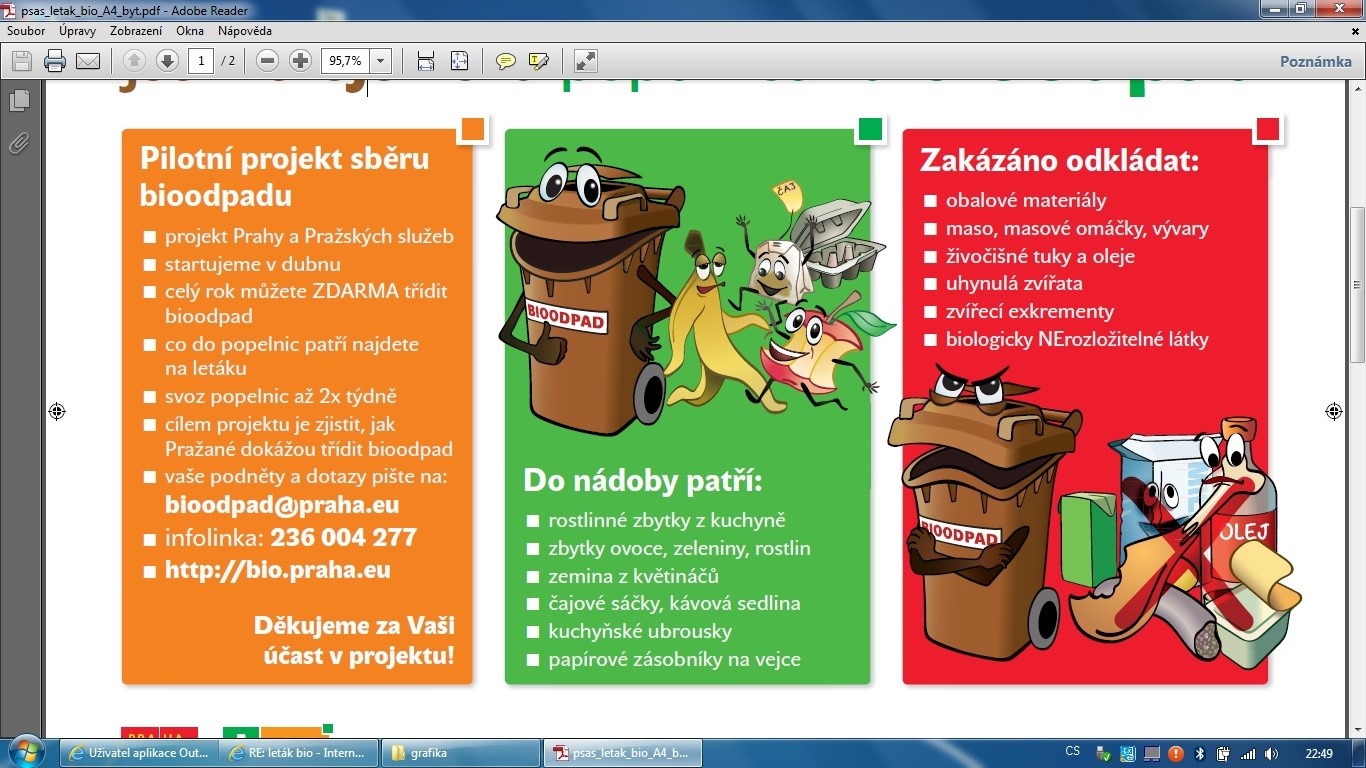
Task: Open the Windows Start button
Action: click(26, 752)
